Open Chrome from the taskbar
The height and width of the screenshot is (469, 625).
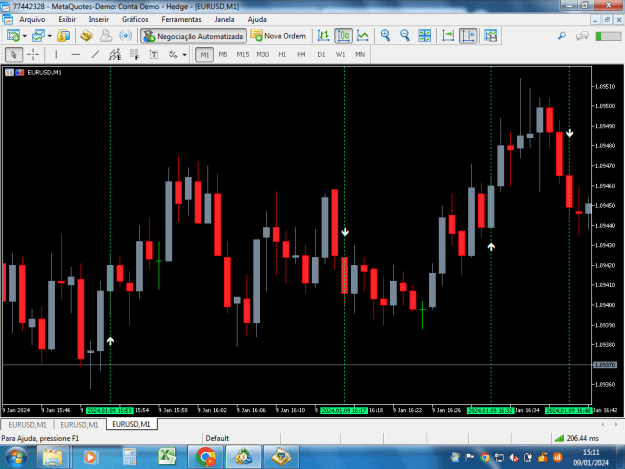click(x=206, y=457)
